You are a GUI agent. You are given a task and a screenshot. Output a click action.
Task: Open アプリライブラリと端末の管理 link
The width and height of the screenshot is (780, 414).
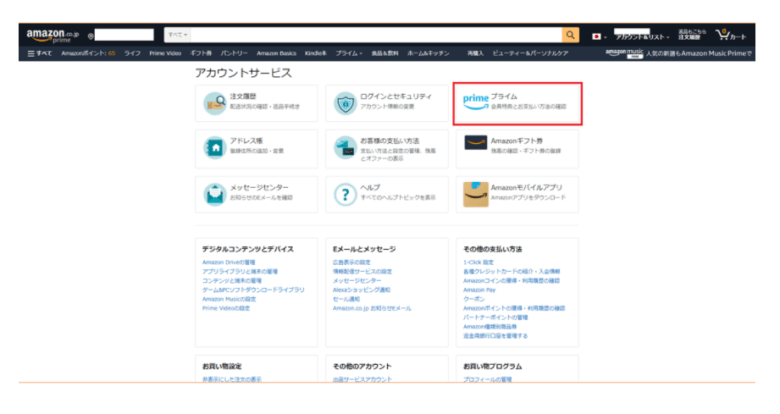(x=240, y=272)
